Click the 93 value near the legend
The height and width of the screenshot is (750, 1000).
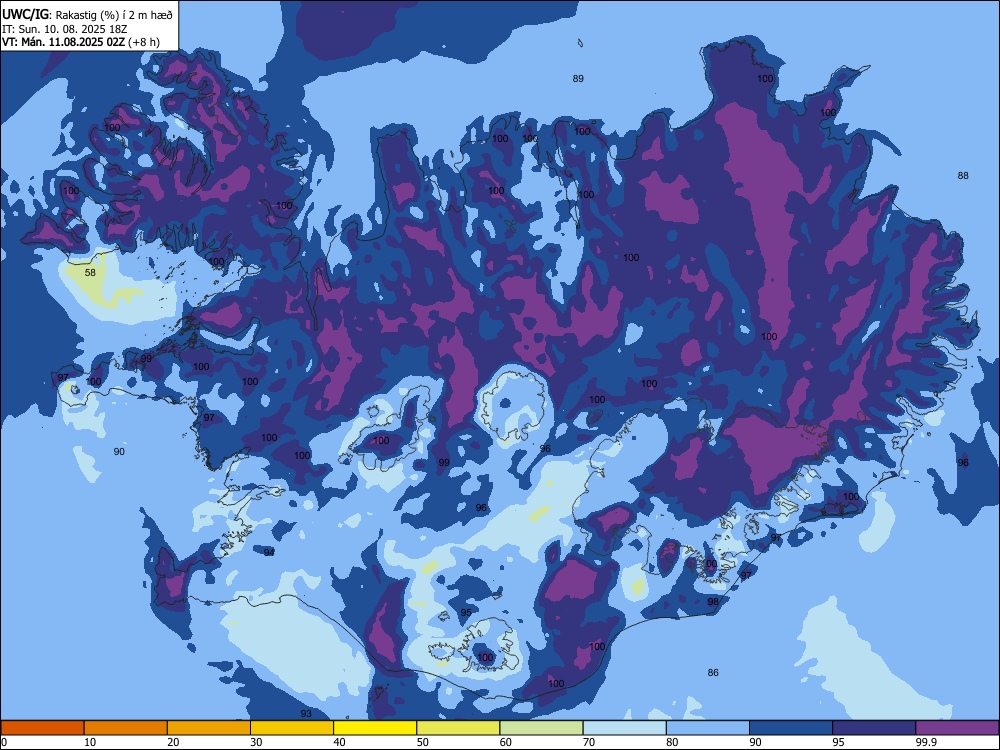(x=306, y=713)
